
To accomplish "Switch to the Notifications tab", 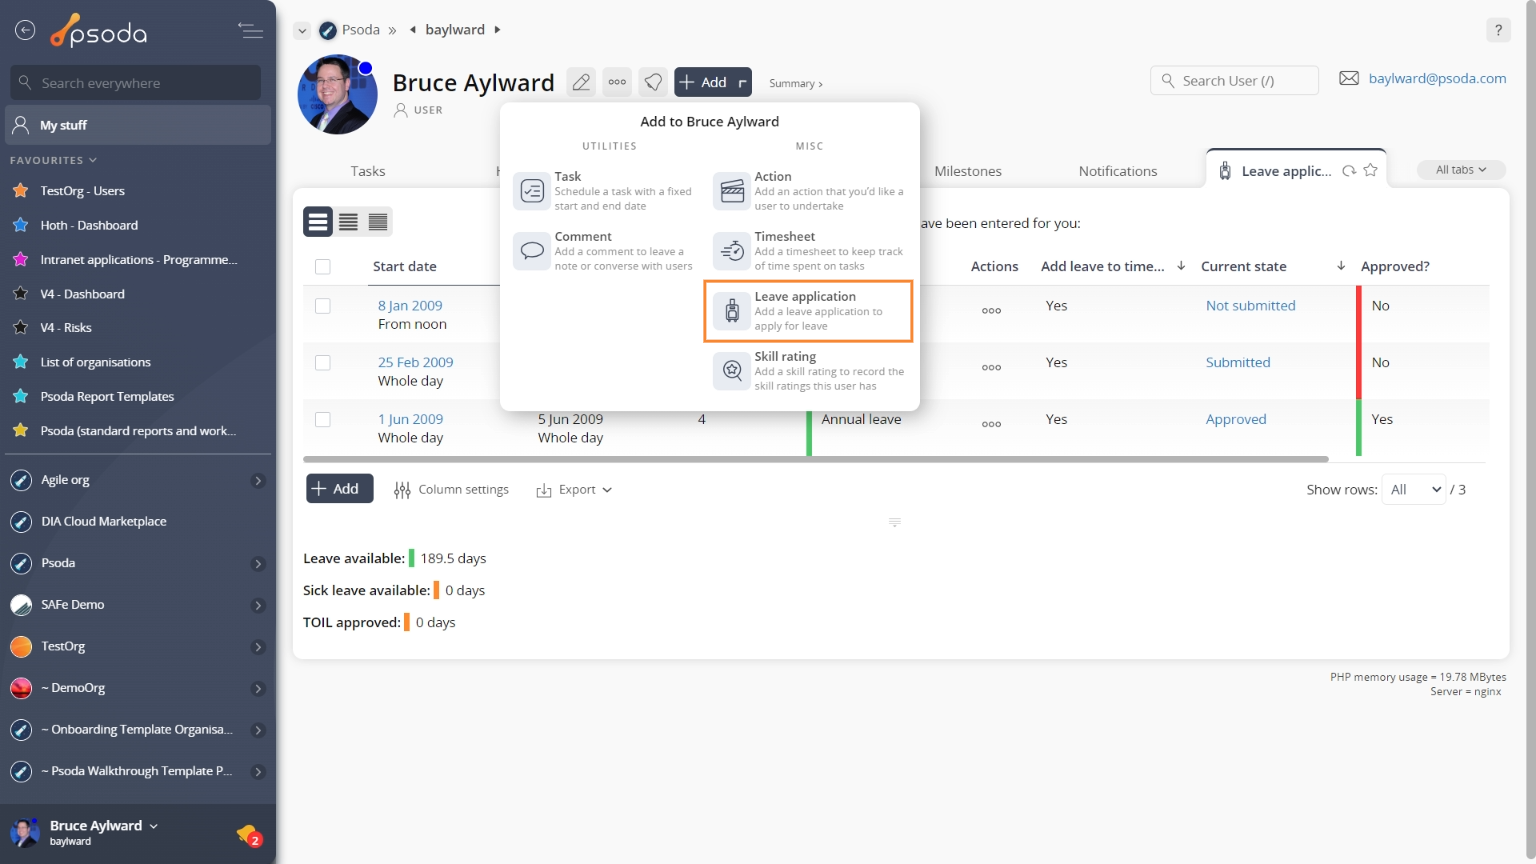I will pos(1118,171).
